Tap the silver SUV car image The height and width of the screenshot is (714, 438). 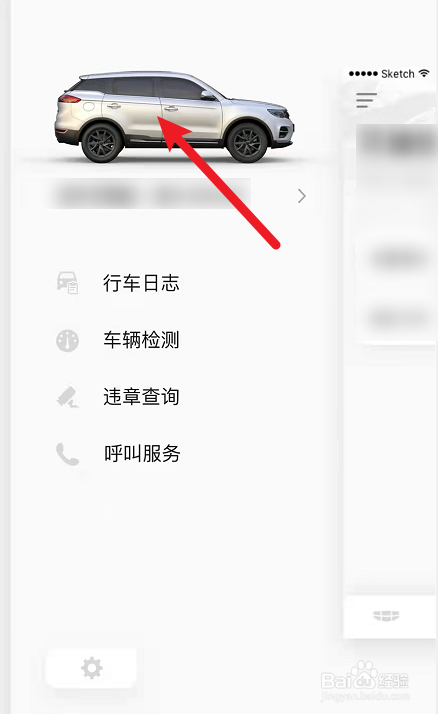click(x=174, y=117)
